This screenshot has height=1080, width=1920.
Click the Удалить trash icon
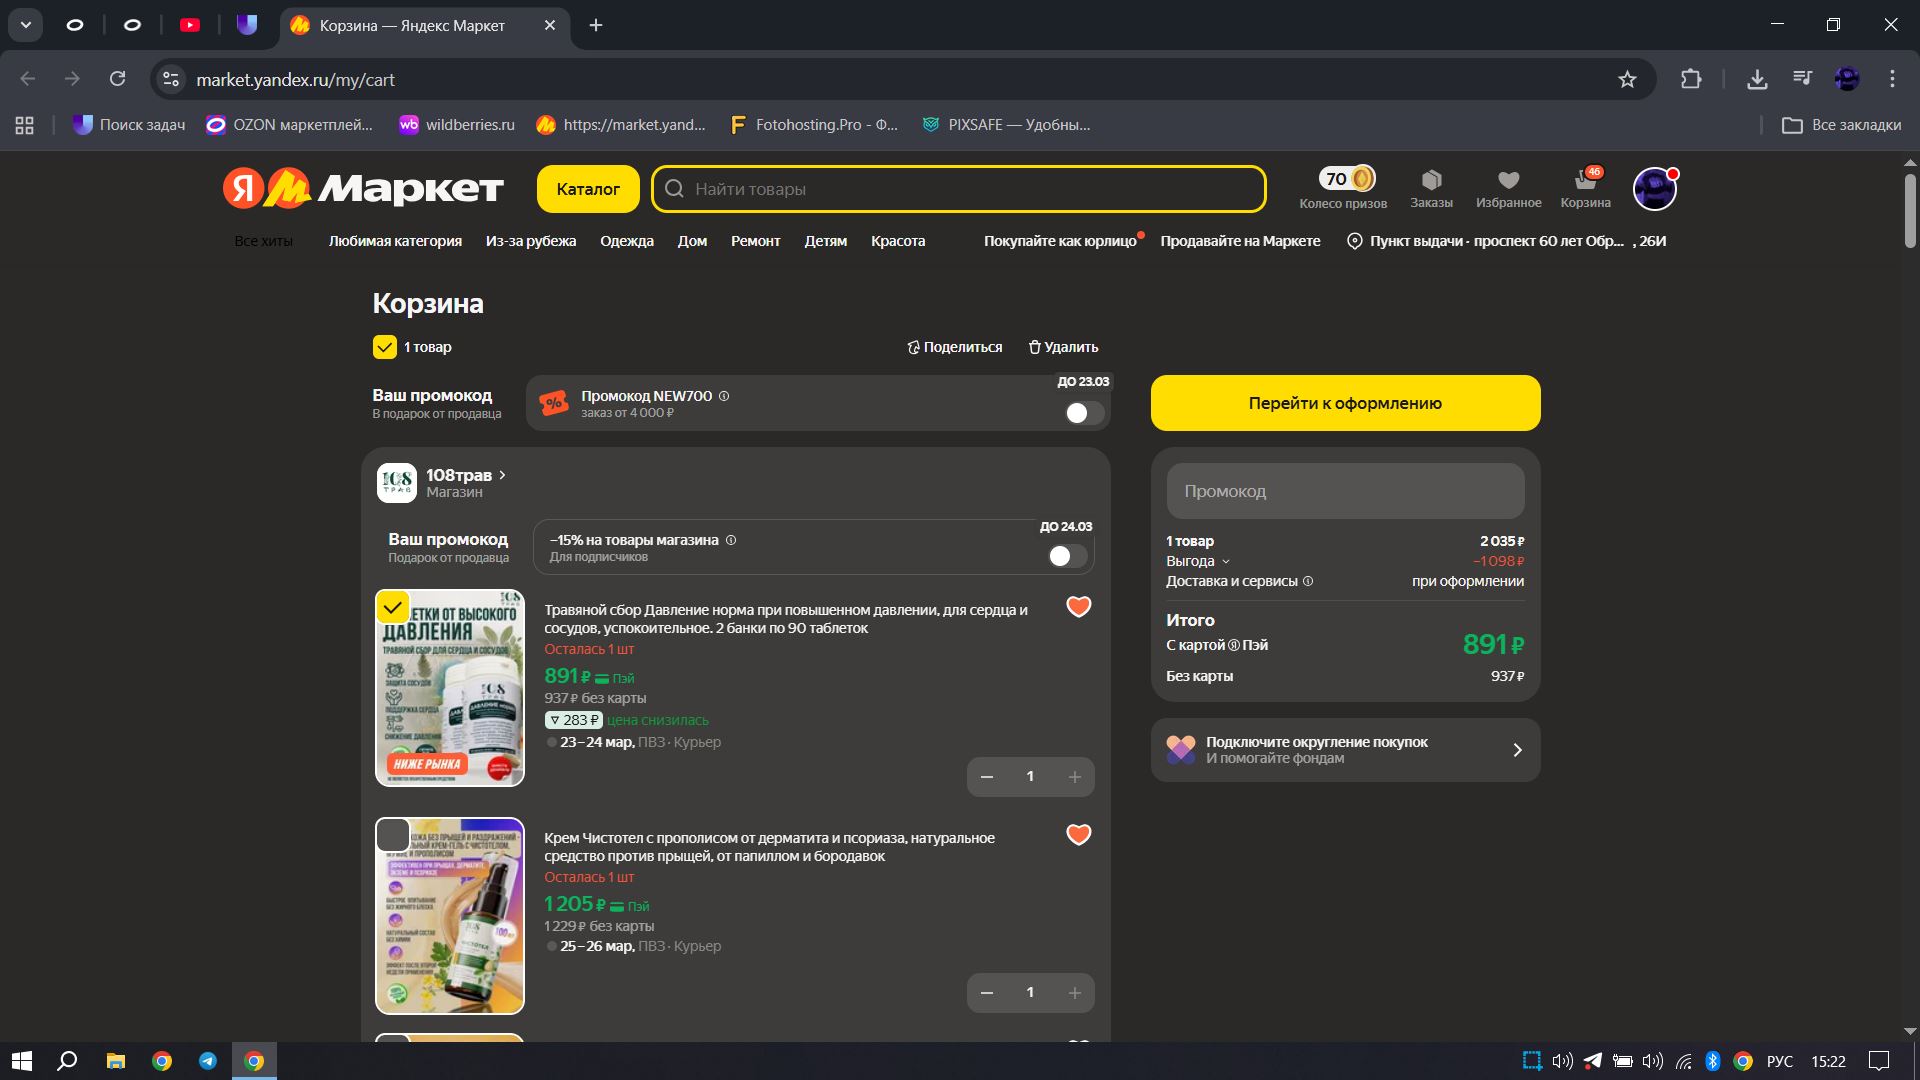1035,347
